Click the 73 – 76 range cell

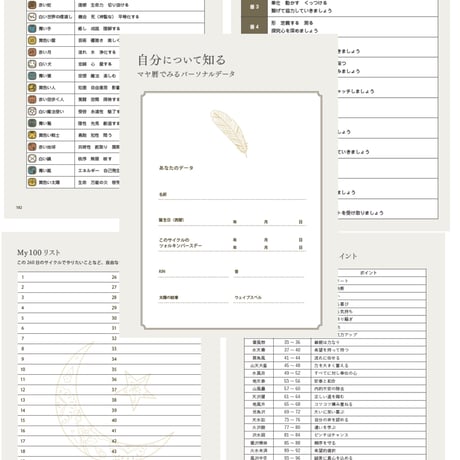[292, 420]
